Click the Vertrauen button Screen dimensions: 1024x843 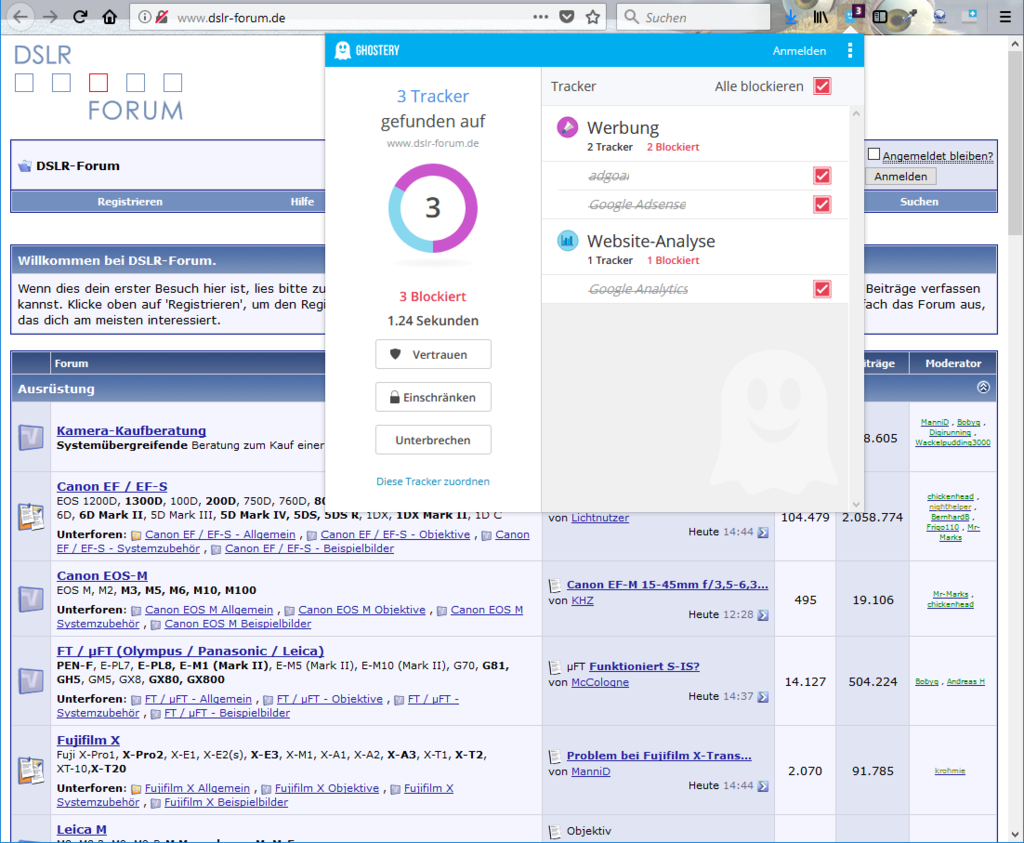(x=433, y=355)
